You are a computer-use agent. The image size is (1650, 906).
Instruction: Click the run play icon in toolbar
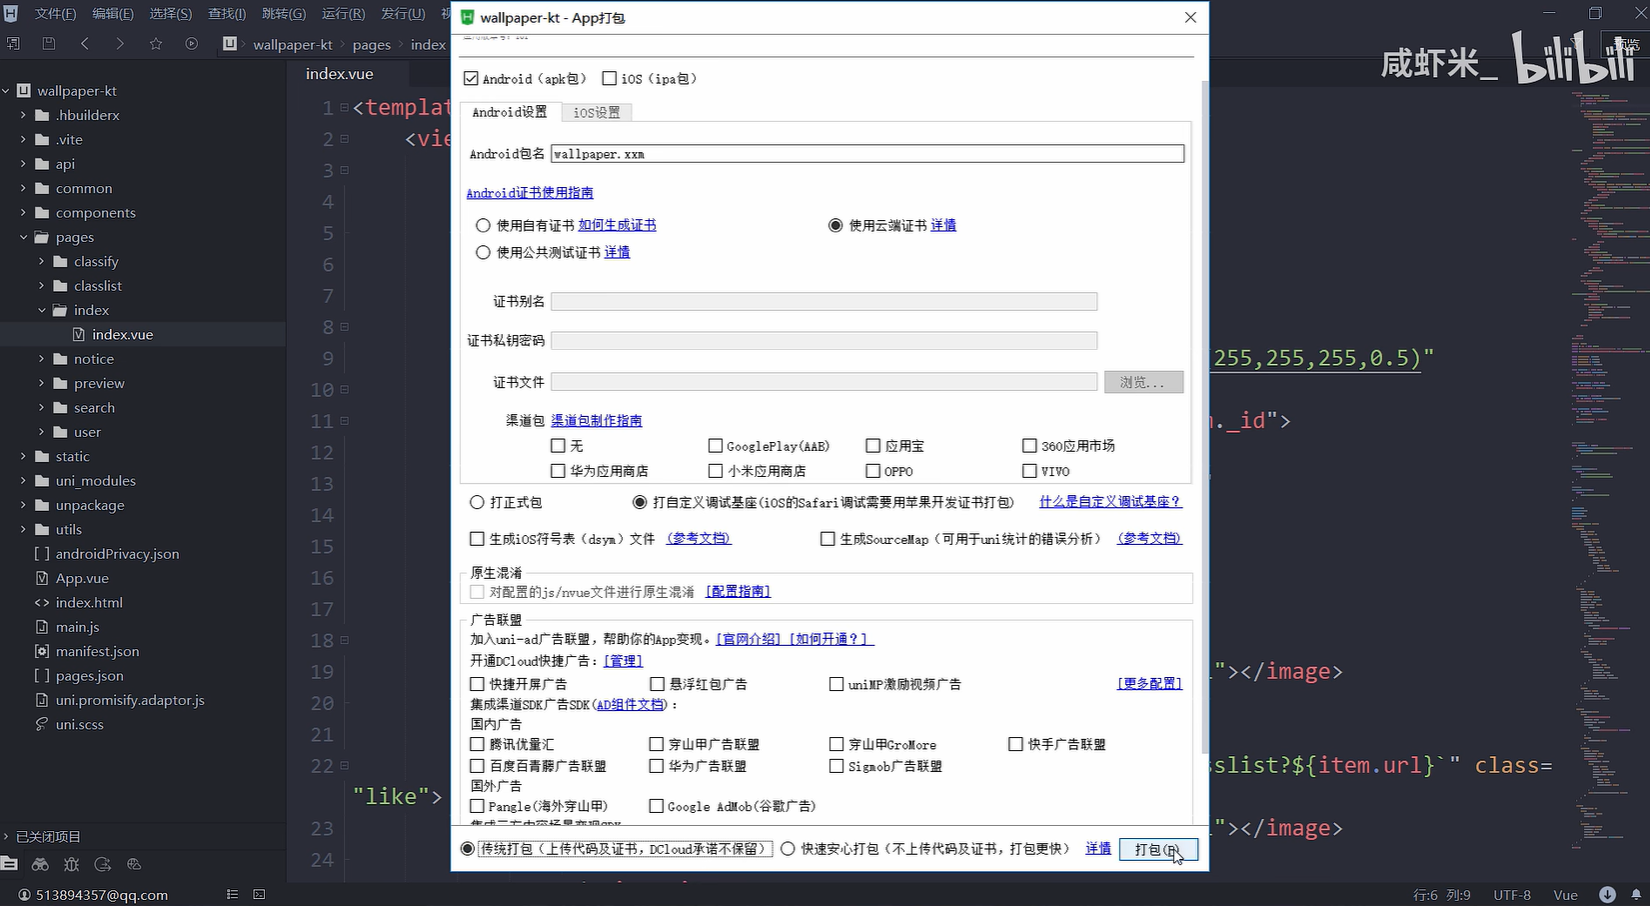(192, 44)
